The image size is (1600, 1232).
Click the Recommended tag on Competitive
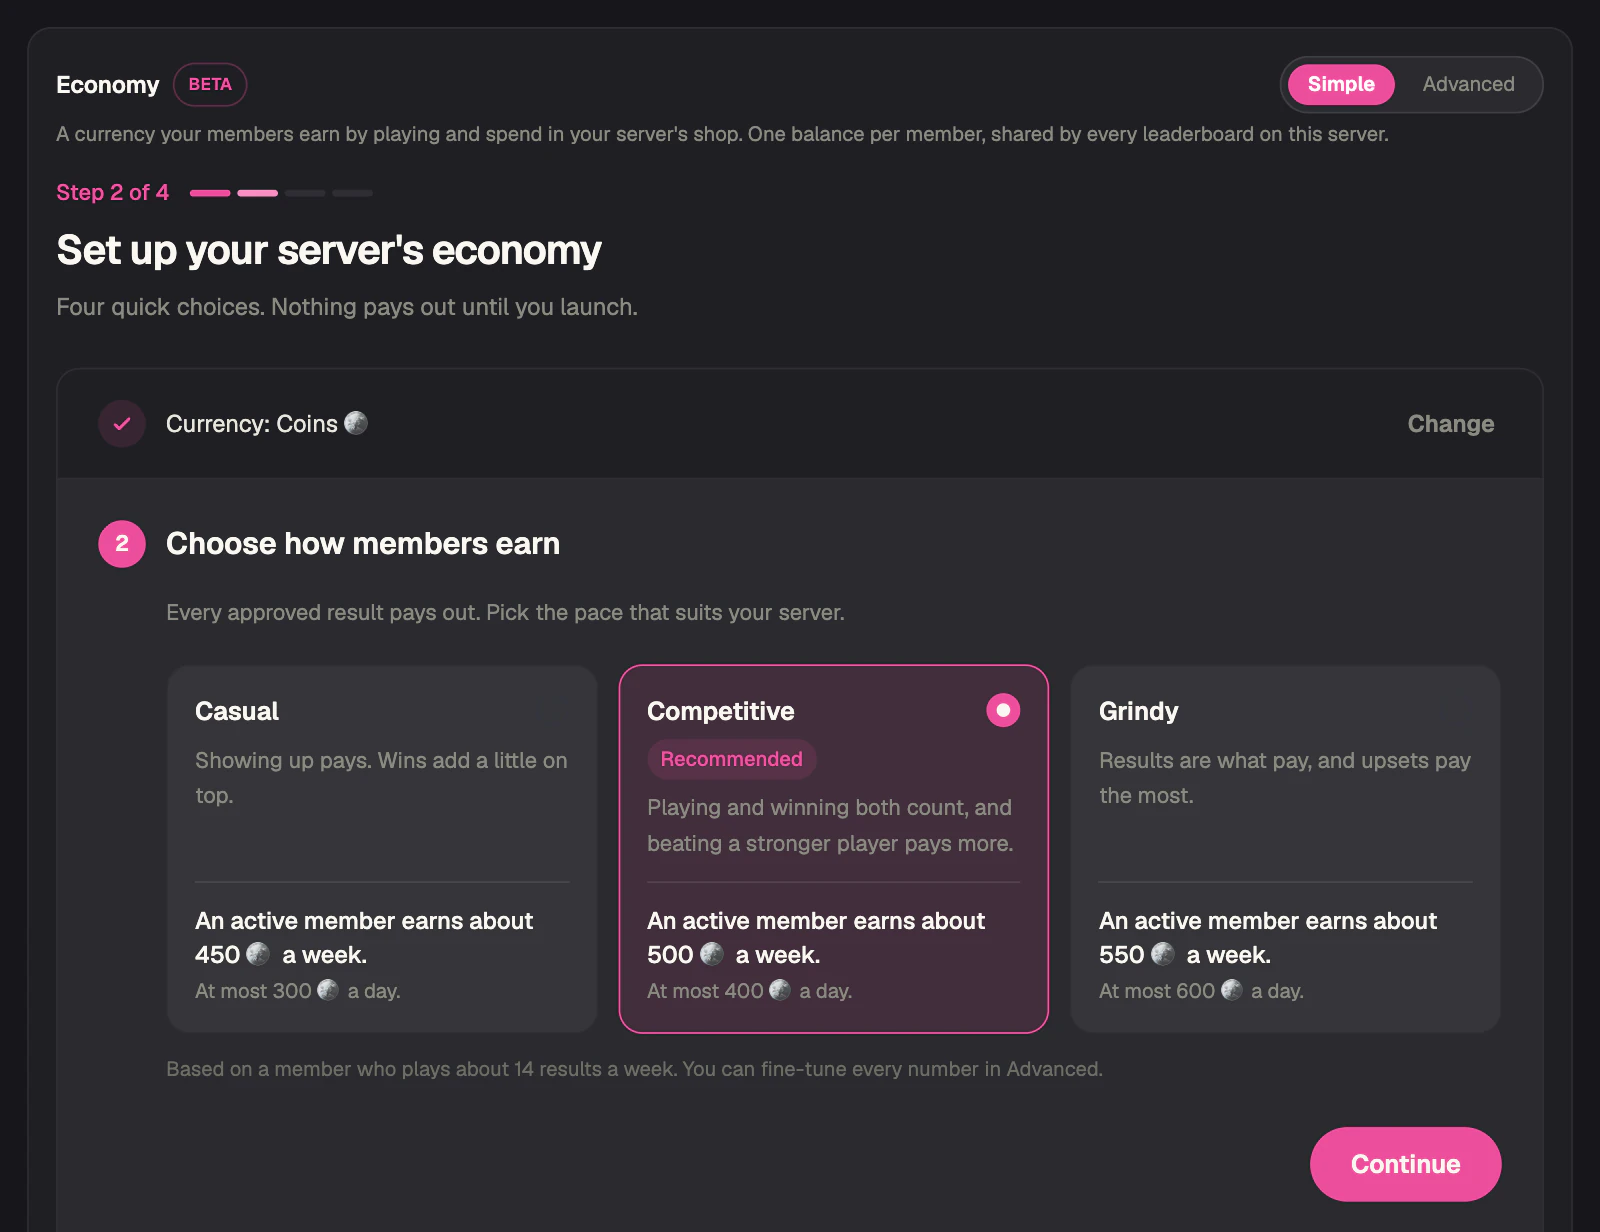tap(731, 759)
